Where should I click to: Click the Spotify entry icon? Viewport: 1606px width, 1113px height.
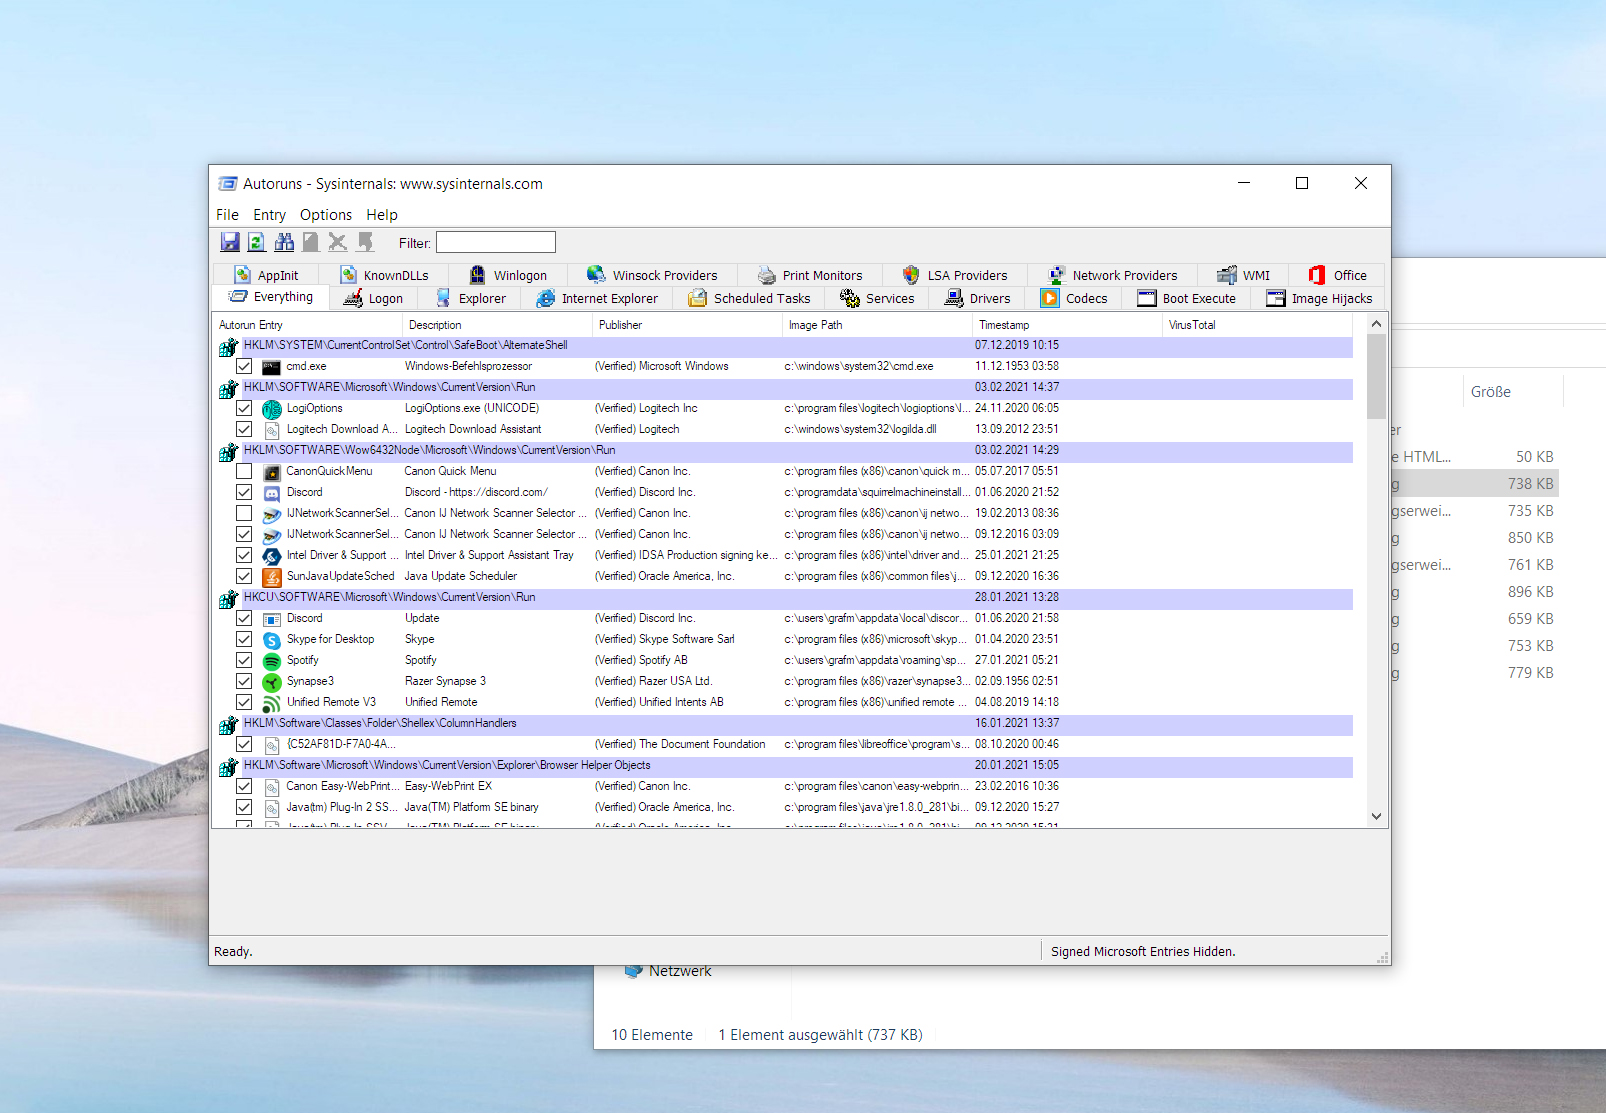pos(271,661)
